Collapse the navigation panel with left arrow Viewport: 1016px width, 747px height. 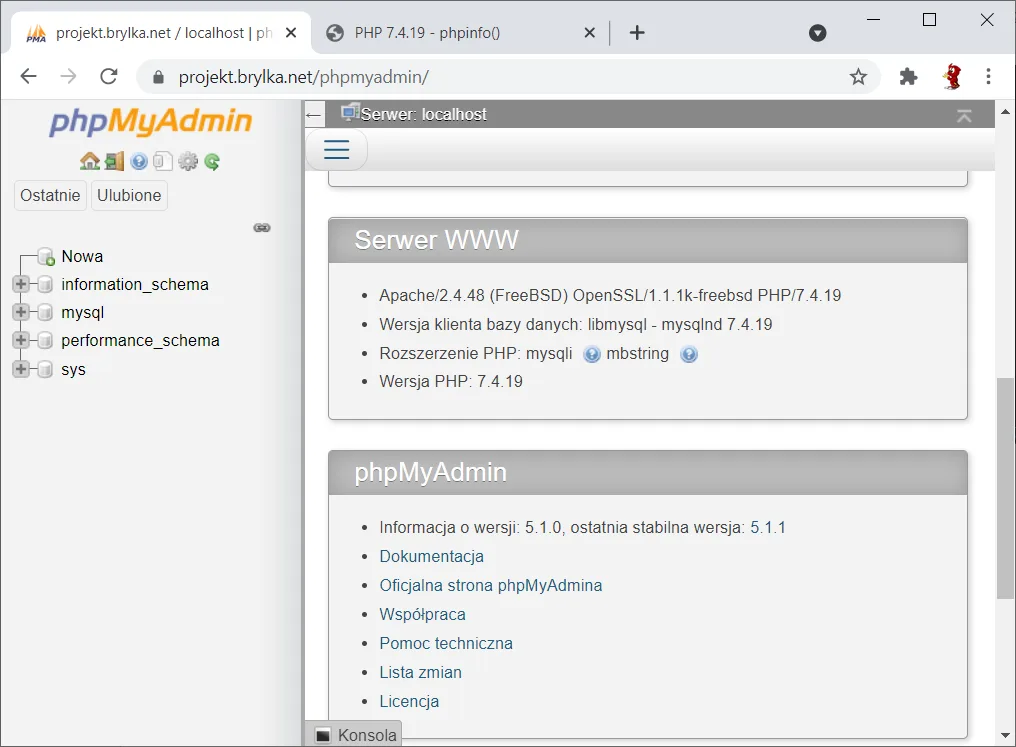[x=314, y=115]
